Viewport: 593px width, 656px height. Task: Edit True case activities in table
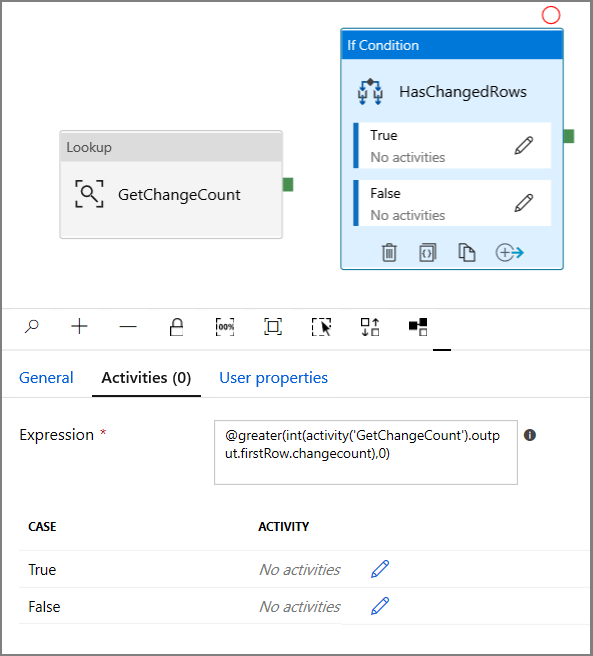click(380, 569)
